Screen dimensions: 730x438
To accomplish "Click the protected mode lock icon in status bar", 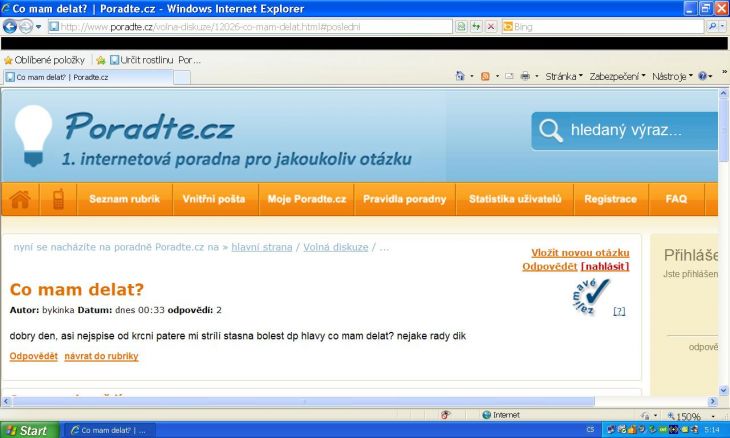I will (645, 415).
